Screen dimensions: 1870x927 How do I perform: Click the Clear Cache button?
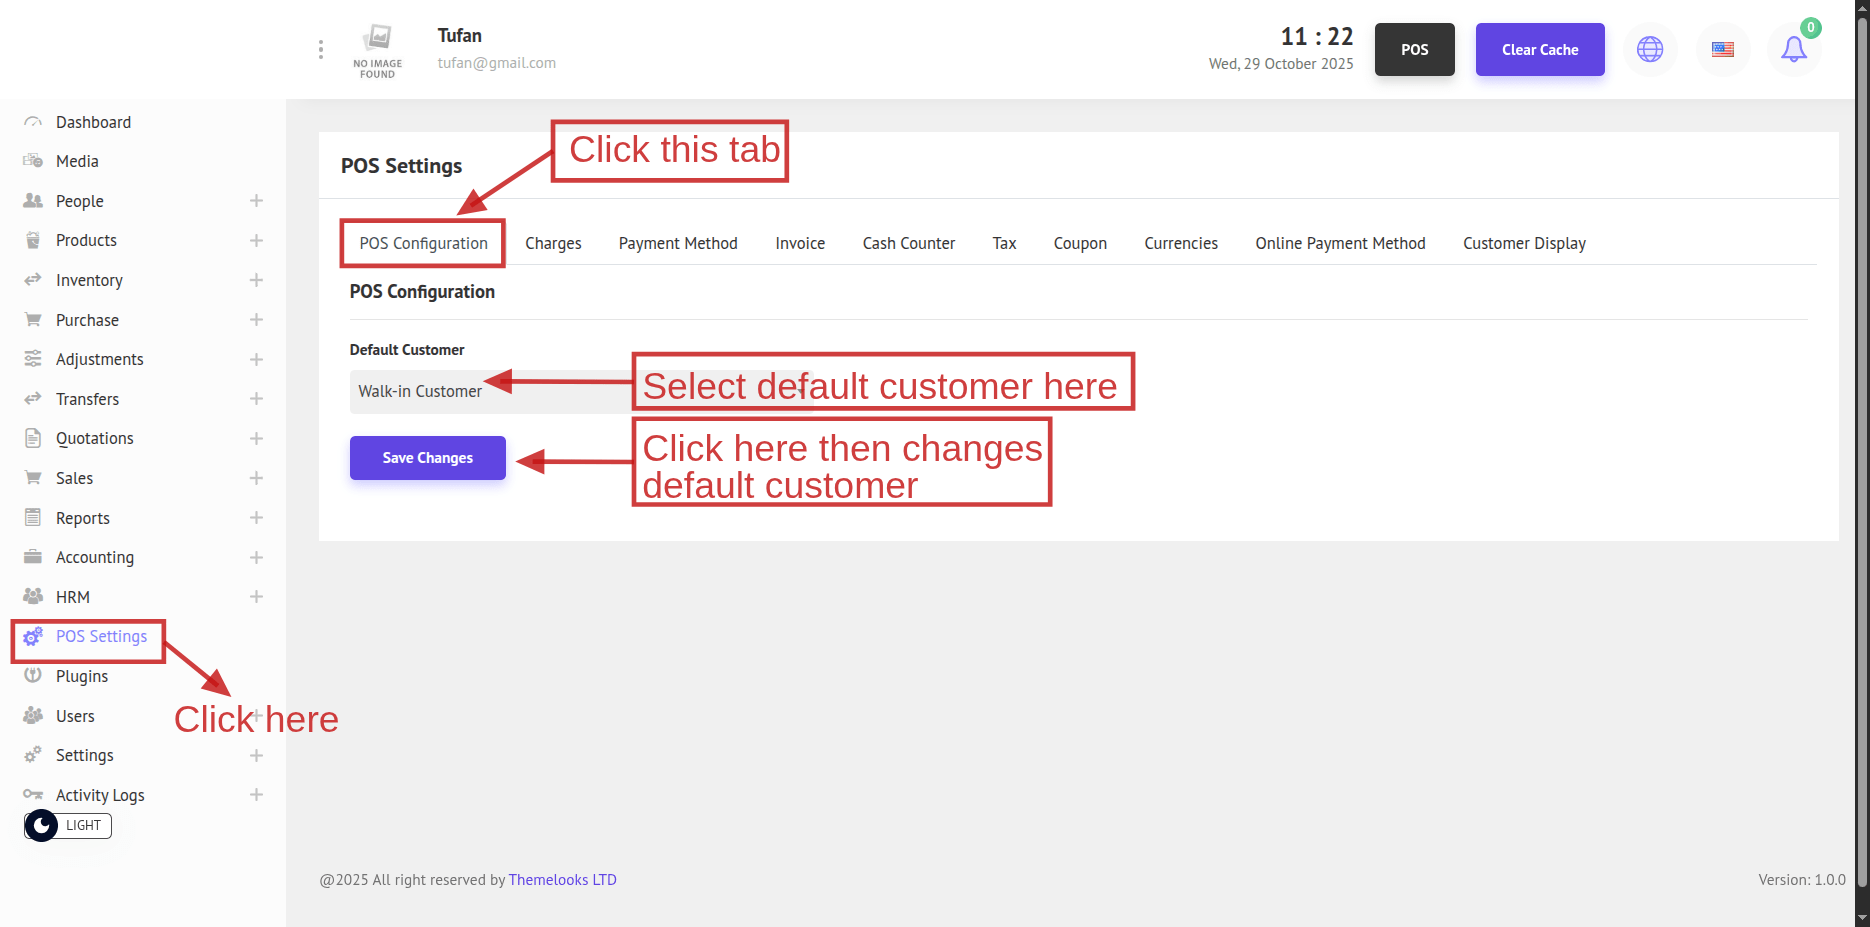click(x=1540, y=50)
